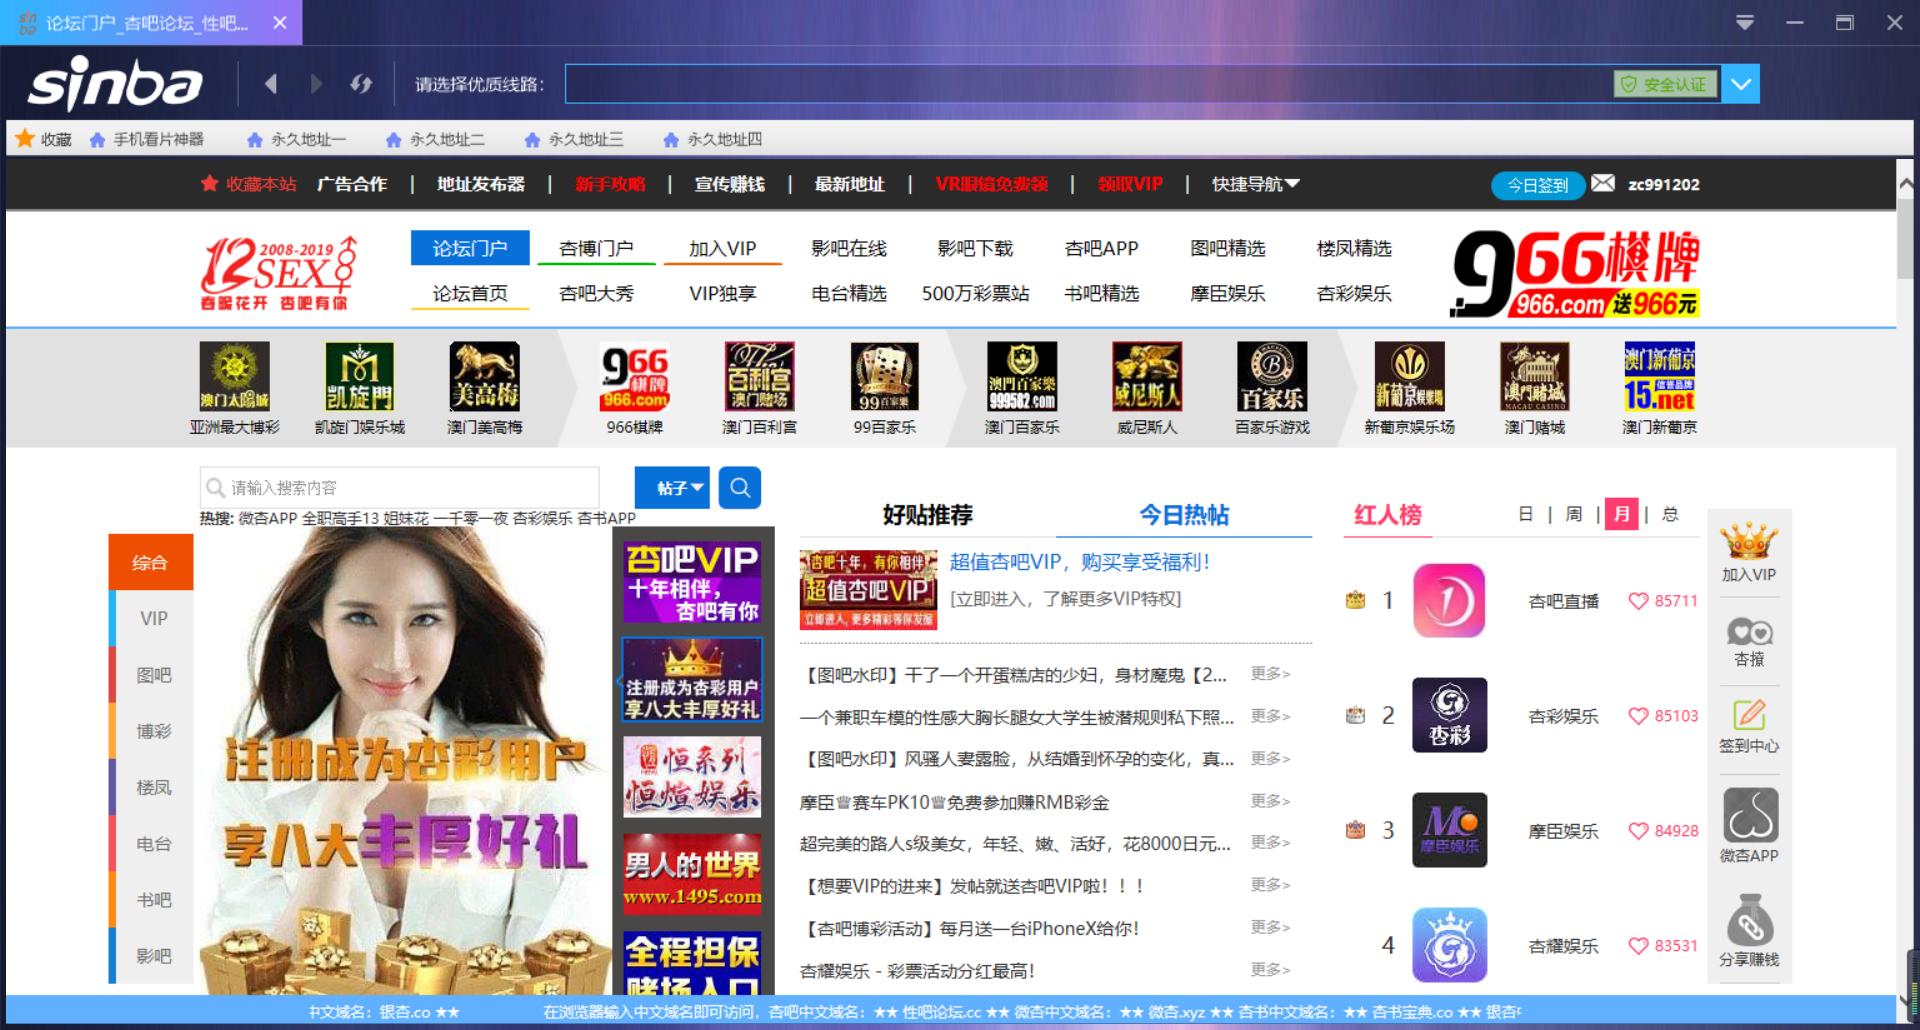Viewport: 1920px width, 1030px height.
Task: Select the 加入VIP nav tab
Action: pyautogui.click(x=722, y=248)
